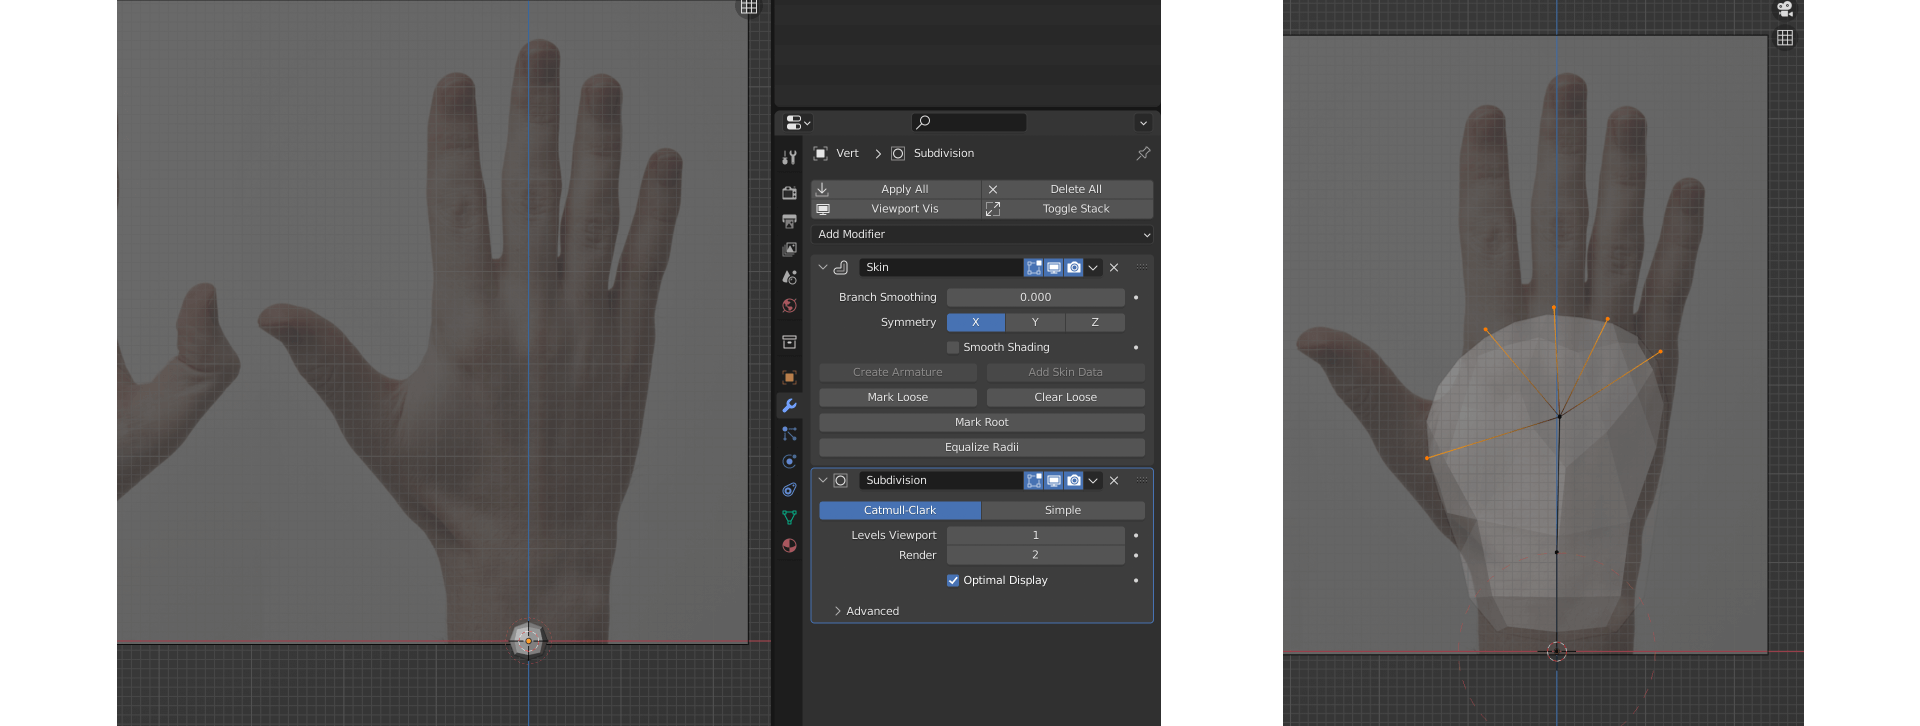The image size is (1920, 726).
Task: Open the Output properties tab
Action: [x=789, y=221]
